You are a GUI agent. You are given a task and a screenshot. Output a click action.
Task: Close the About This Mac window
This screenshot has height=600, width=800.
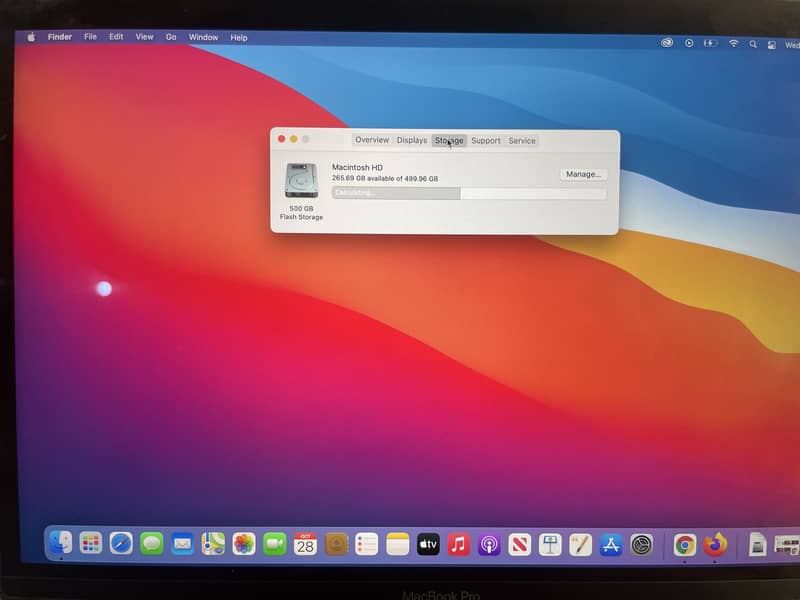tap(282, 139)
